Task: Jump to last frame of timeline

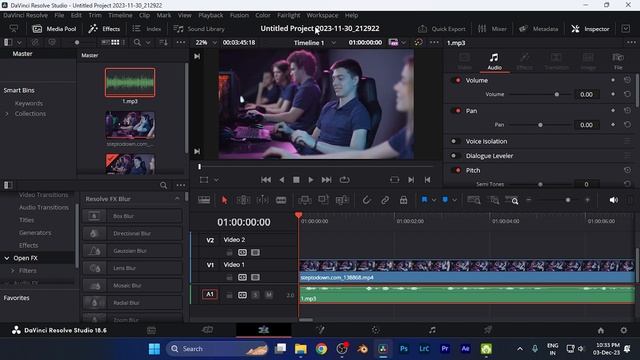Action: (x=327, y=180)
